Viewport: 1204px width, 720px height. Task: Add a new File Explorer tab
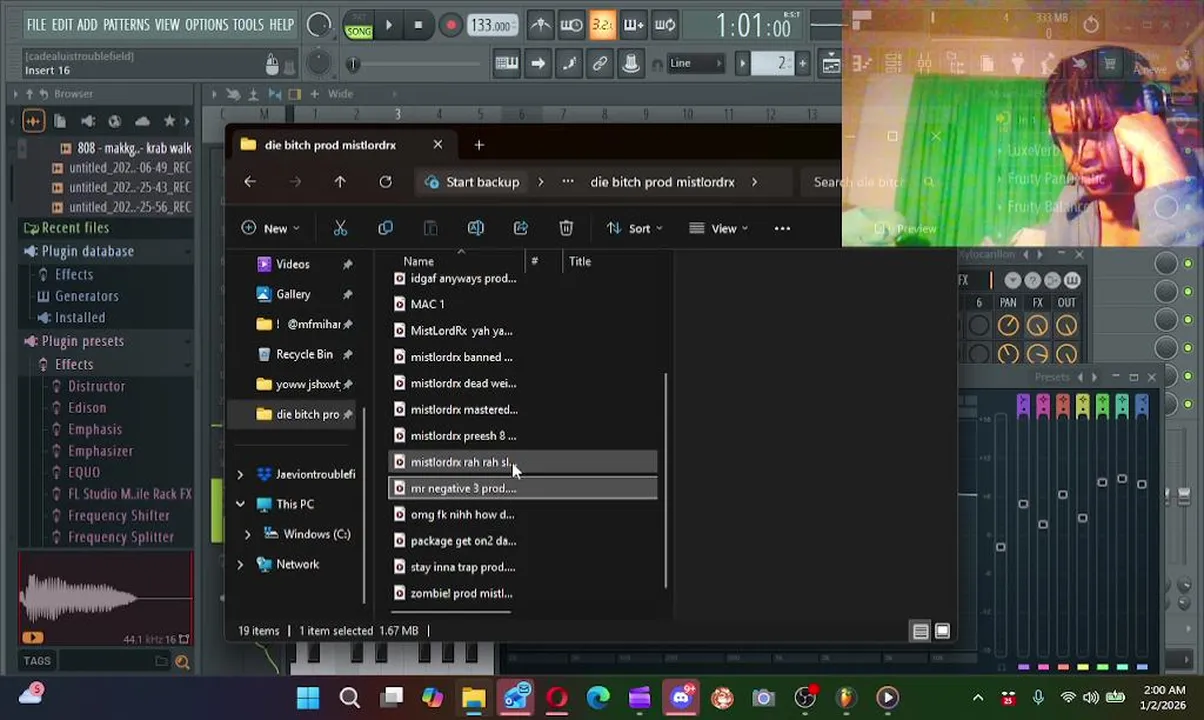click(479, 145)
